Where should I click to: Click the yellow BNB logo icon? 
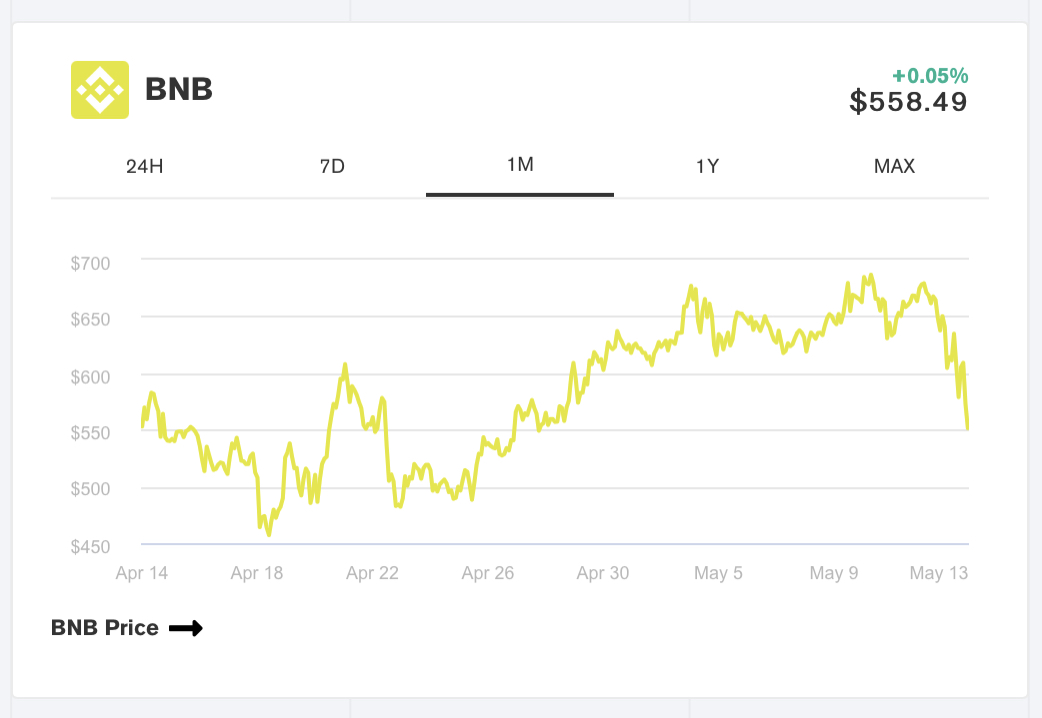(x=99, y=90)
